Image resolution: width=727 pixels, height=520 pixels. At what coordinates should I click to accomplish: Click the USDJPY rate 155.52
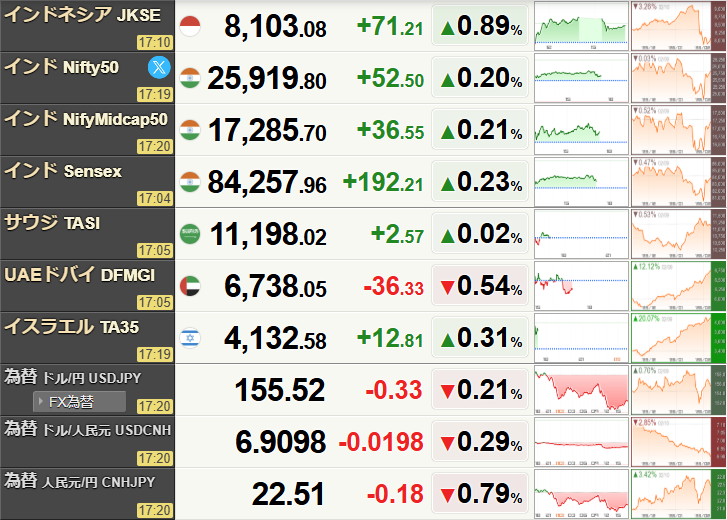tap(280, 390)
